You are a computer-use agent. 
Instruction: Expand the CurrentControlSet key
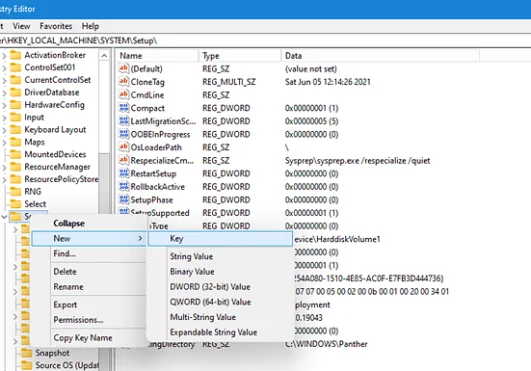(4, 81)
